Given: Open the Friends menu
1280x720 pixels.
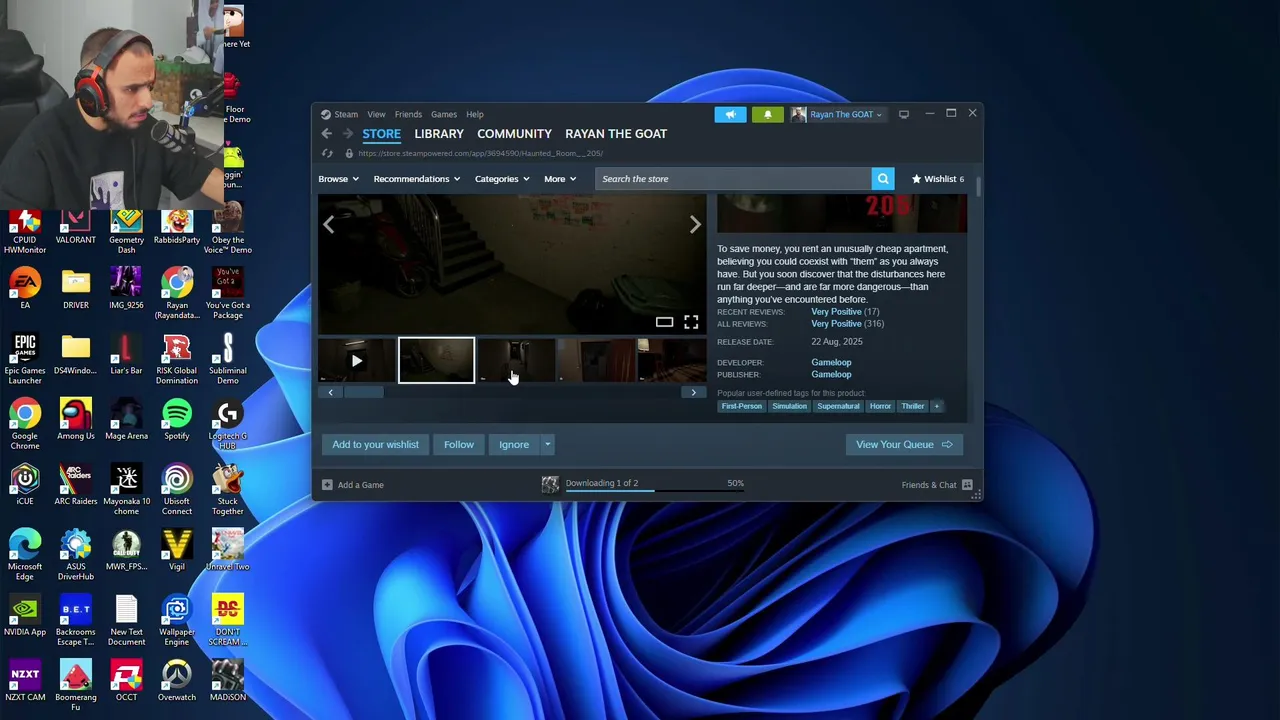Looking at the screenshot, I should point(408,114).
